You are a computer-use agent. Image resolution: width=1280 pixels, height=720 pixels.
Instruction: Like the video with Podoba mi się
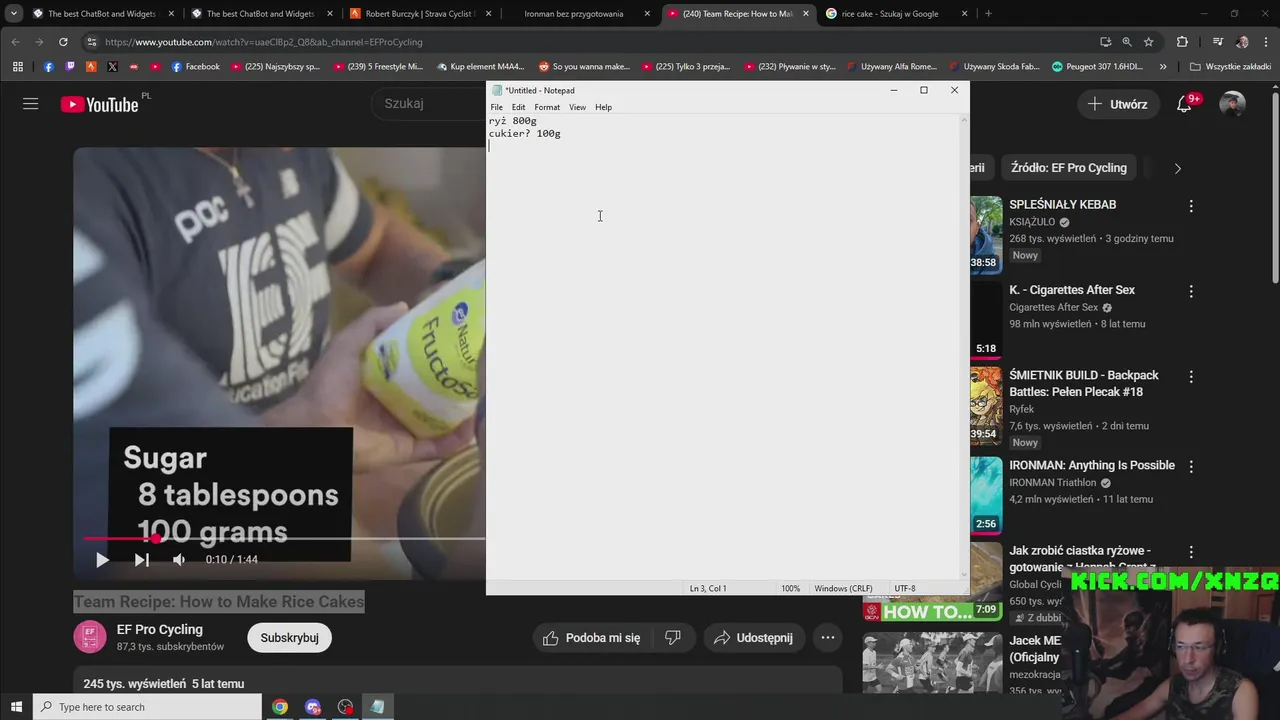(591, 638)
